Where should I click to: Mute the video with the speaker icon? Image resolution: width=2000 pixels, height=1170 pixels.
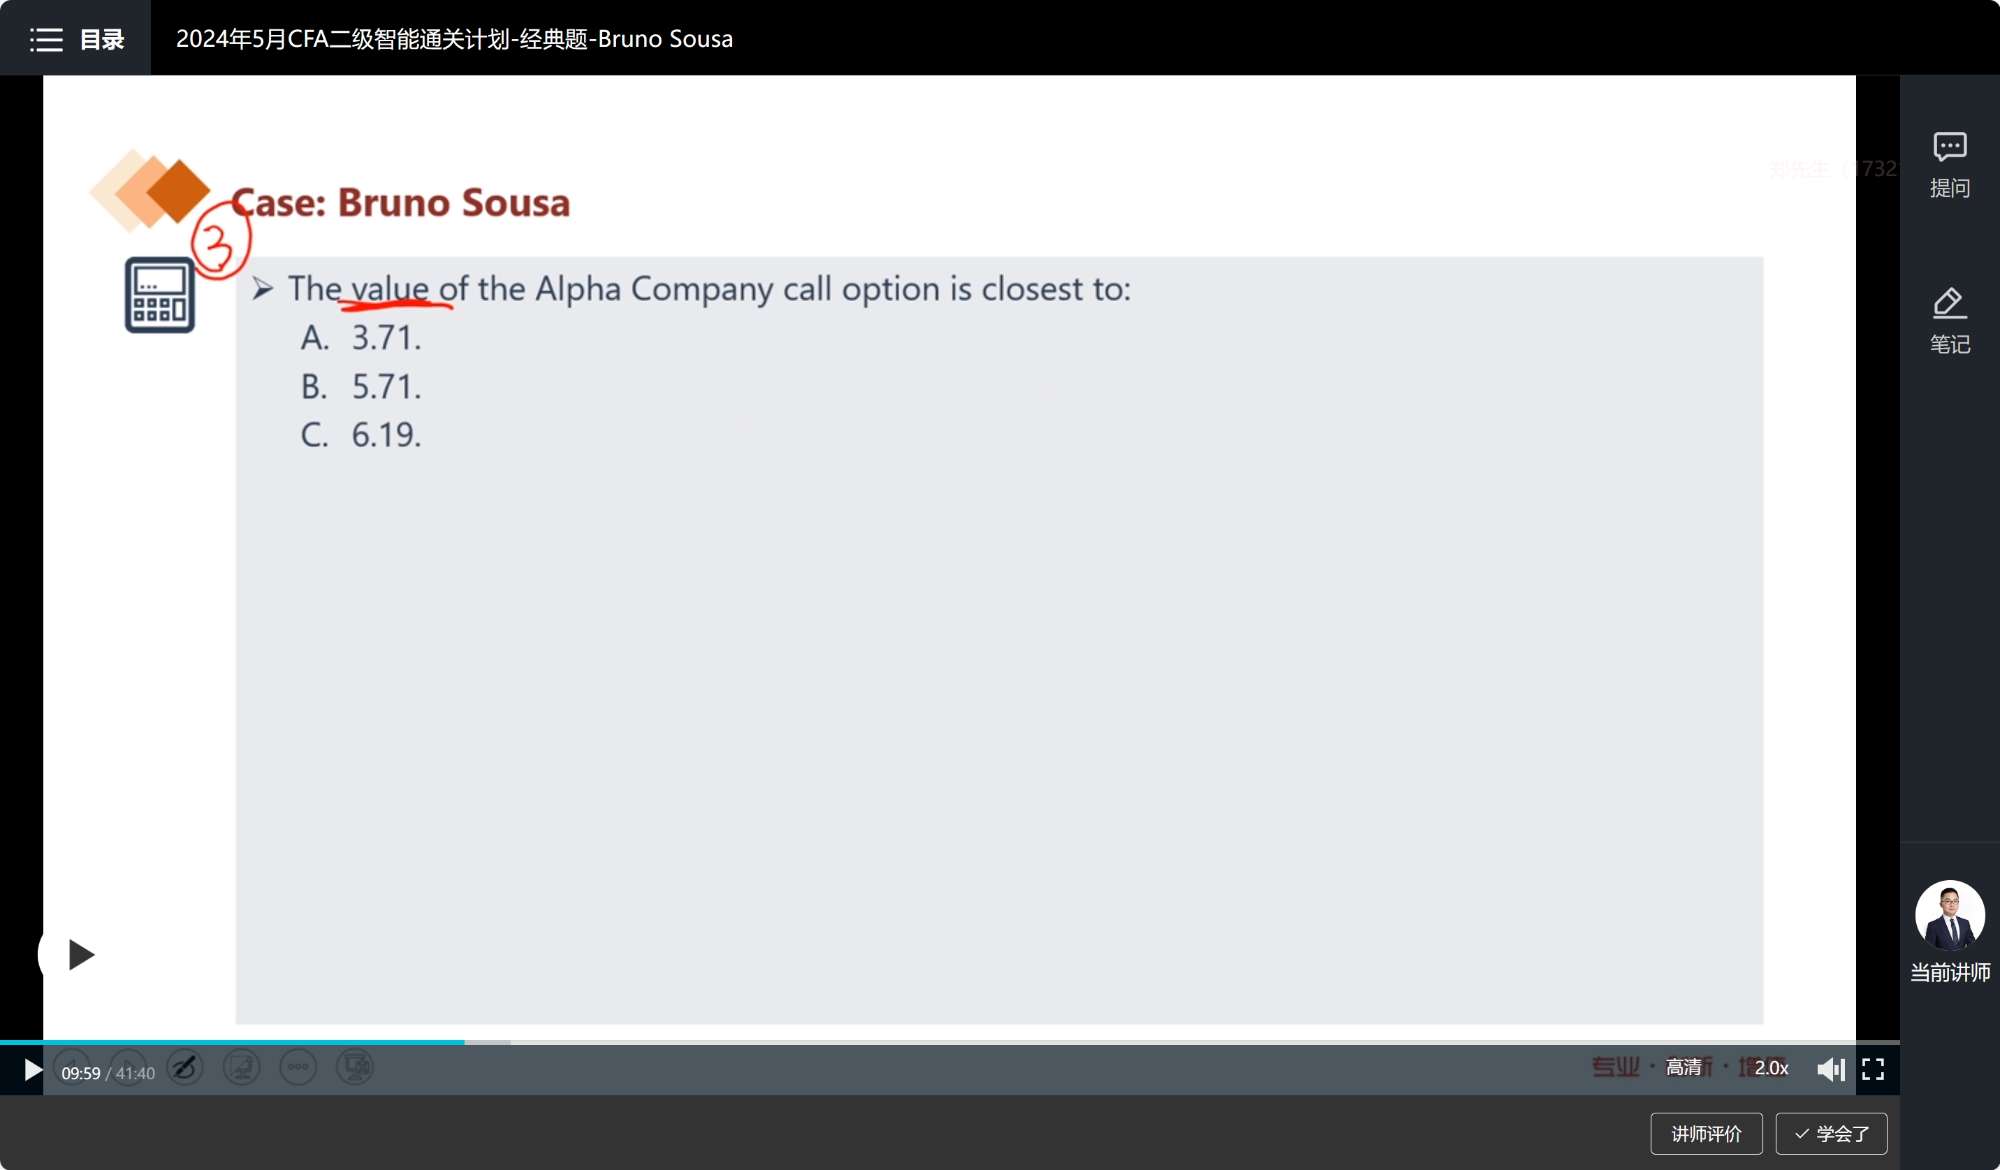(1830, 1070)
